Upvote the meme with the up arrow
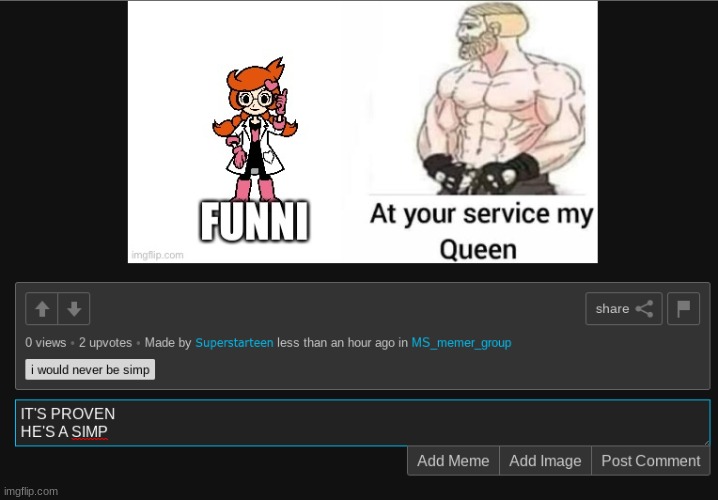The width and height of the screenshot is (718, 500). point(42,309)
